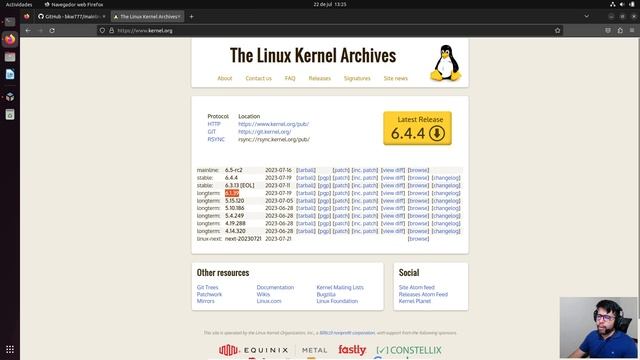Screen dimensions: 640x360
Task: Open the Kernel Mailing Lists link
Action: pos(340,287)
